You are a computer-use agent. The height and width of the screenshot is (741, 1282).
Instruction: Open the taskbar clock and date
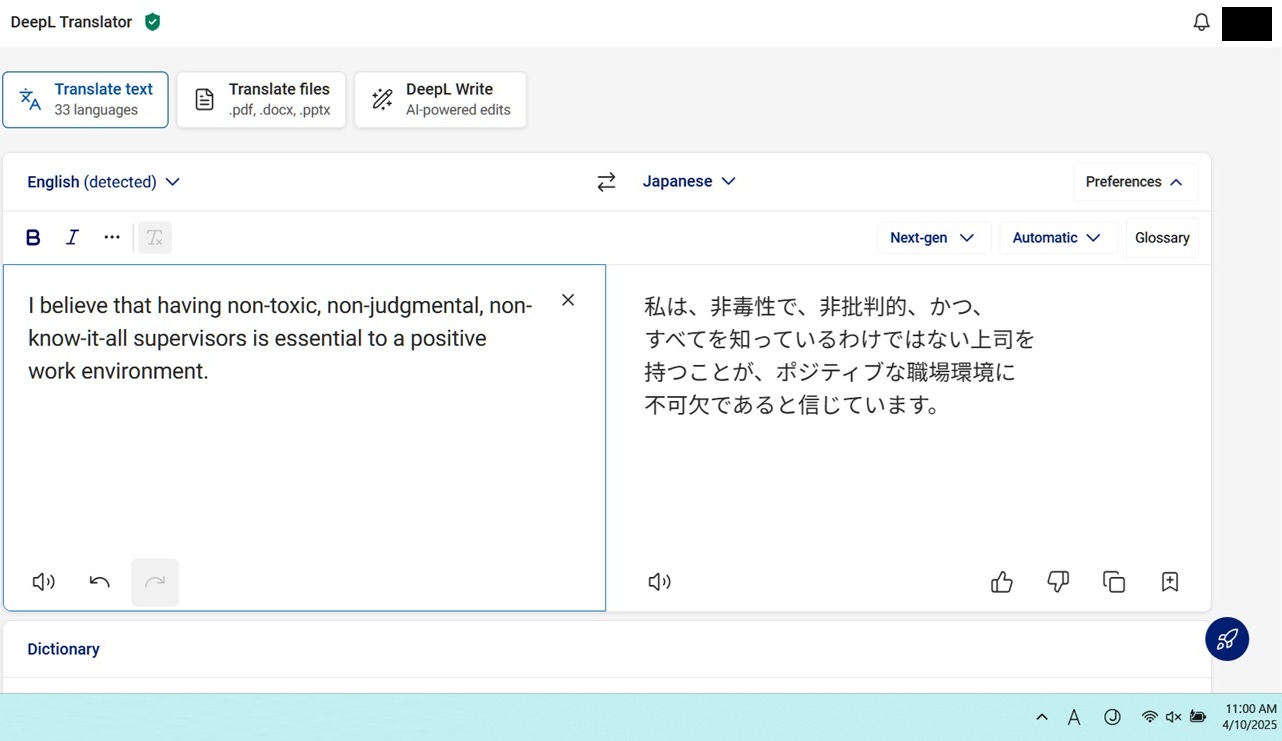click(1249, 717)
